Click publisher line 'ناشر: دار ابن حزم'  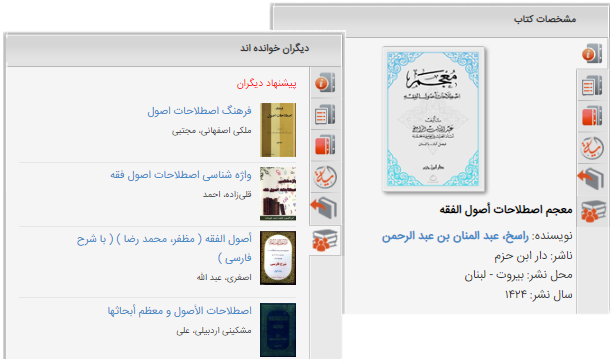click(x=533, y=256)
